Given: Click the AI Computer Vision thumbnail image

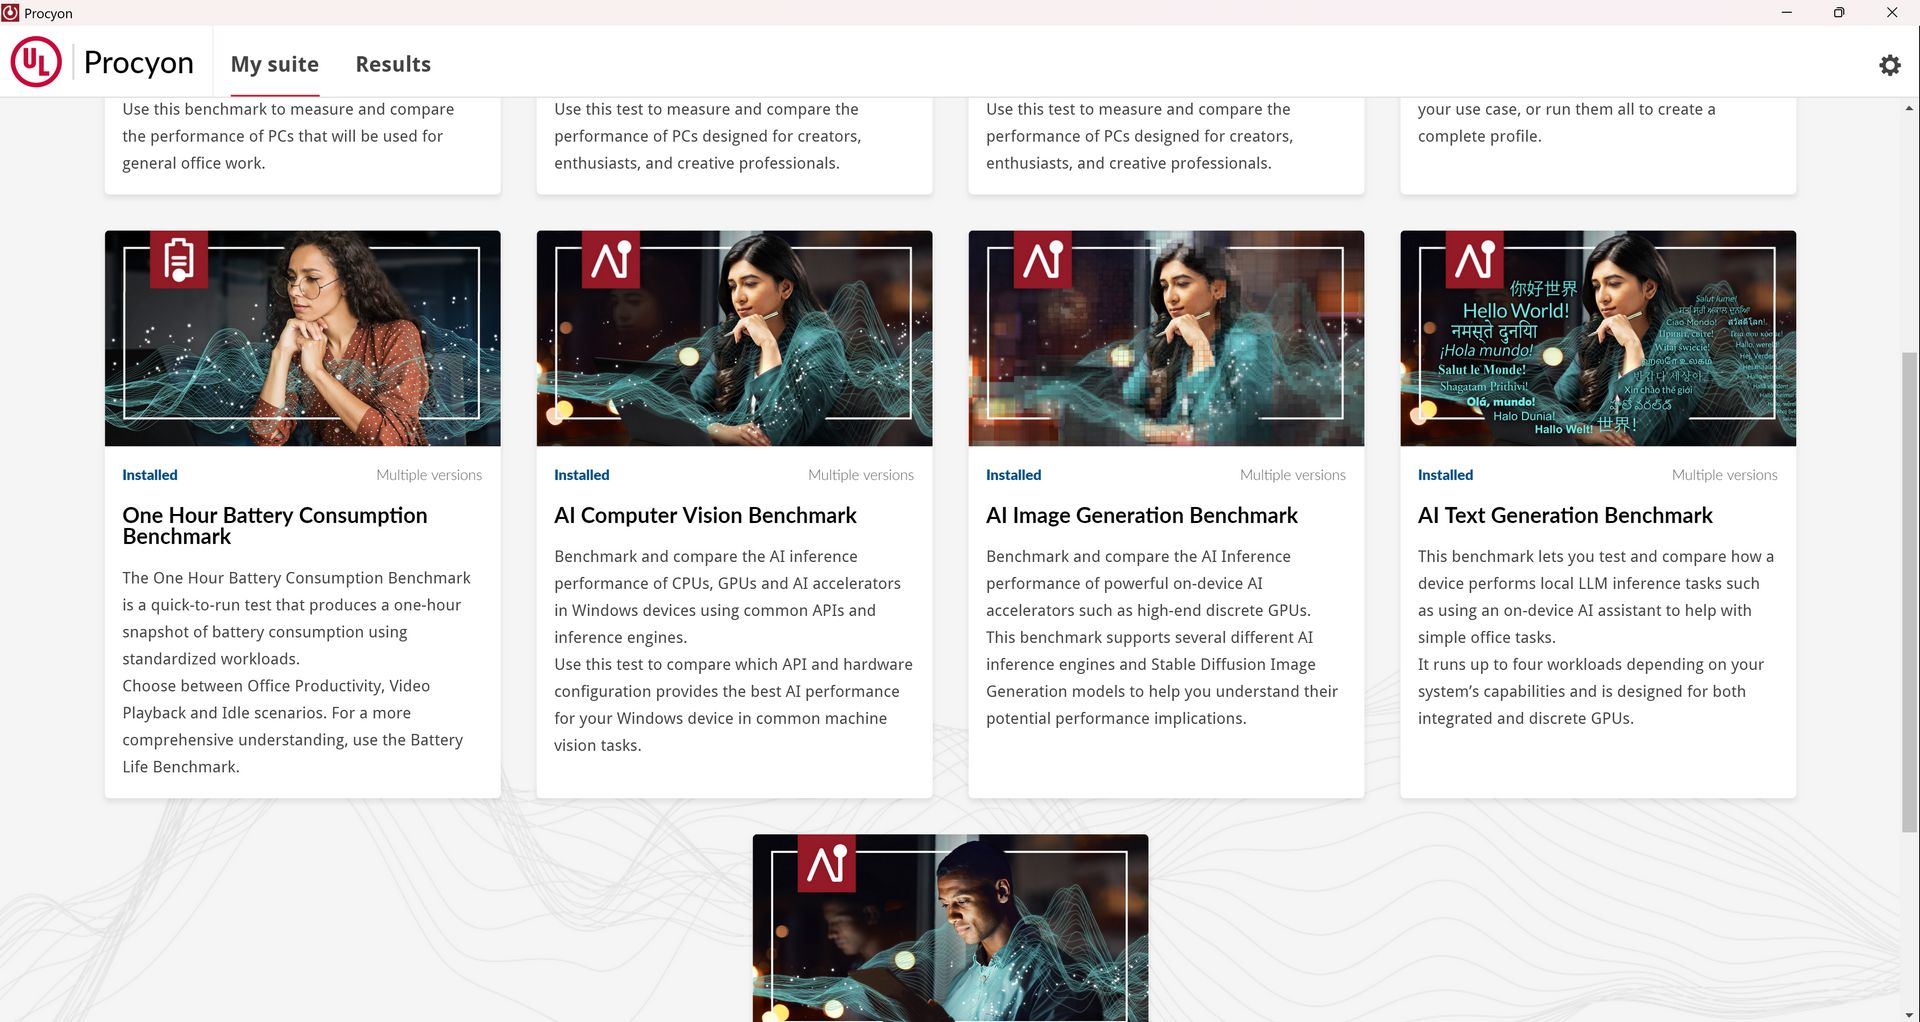Looking at the screenshot, I should point(735,339).
